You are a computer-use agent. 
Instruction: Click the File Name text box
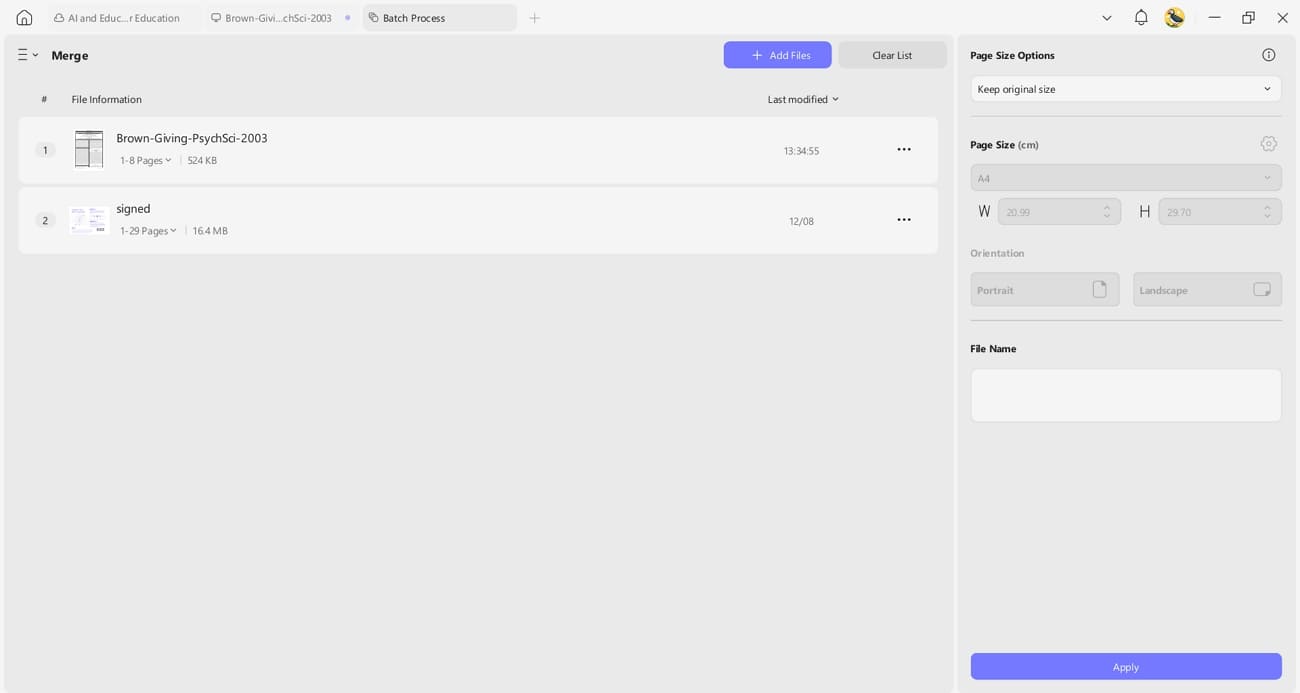pyautogui.click(x=1126, y=395)
